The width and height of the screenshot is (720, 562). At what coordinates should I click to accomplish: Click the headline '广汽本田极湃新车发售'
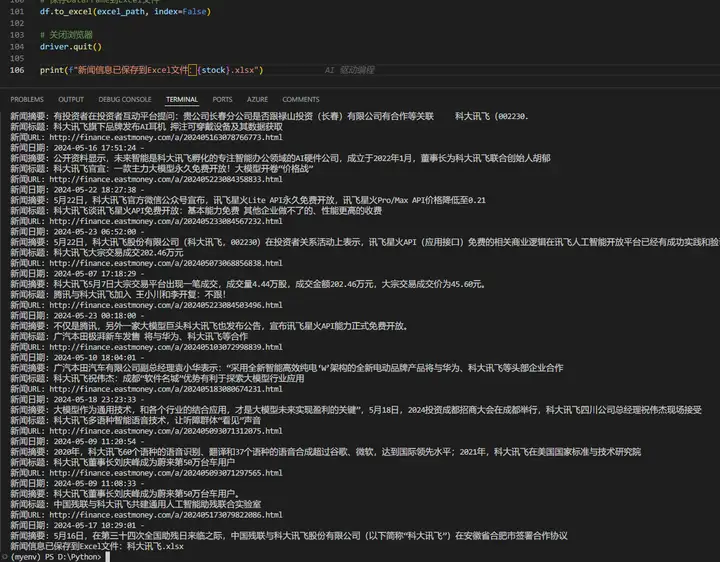tap(96, 337)
